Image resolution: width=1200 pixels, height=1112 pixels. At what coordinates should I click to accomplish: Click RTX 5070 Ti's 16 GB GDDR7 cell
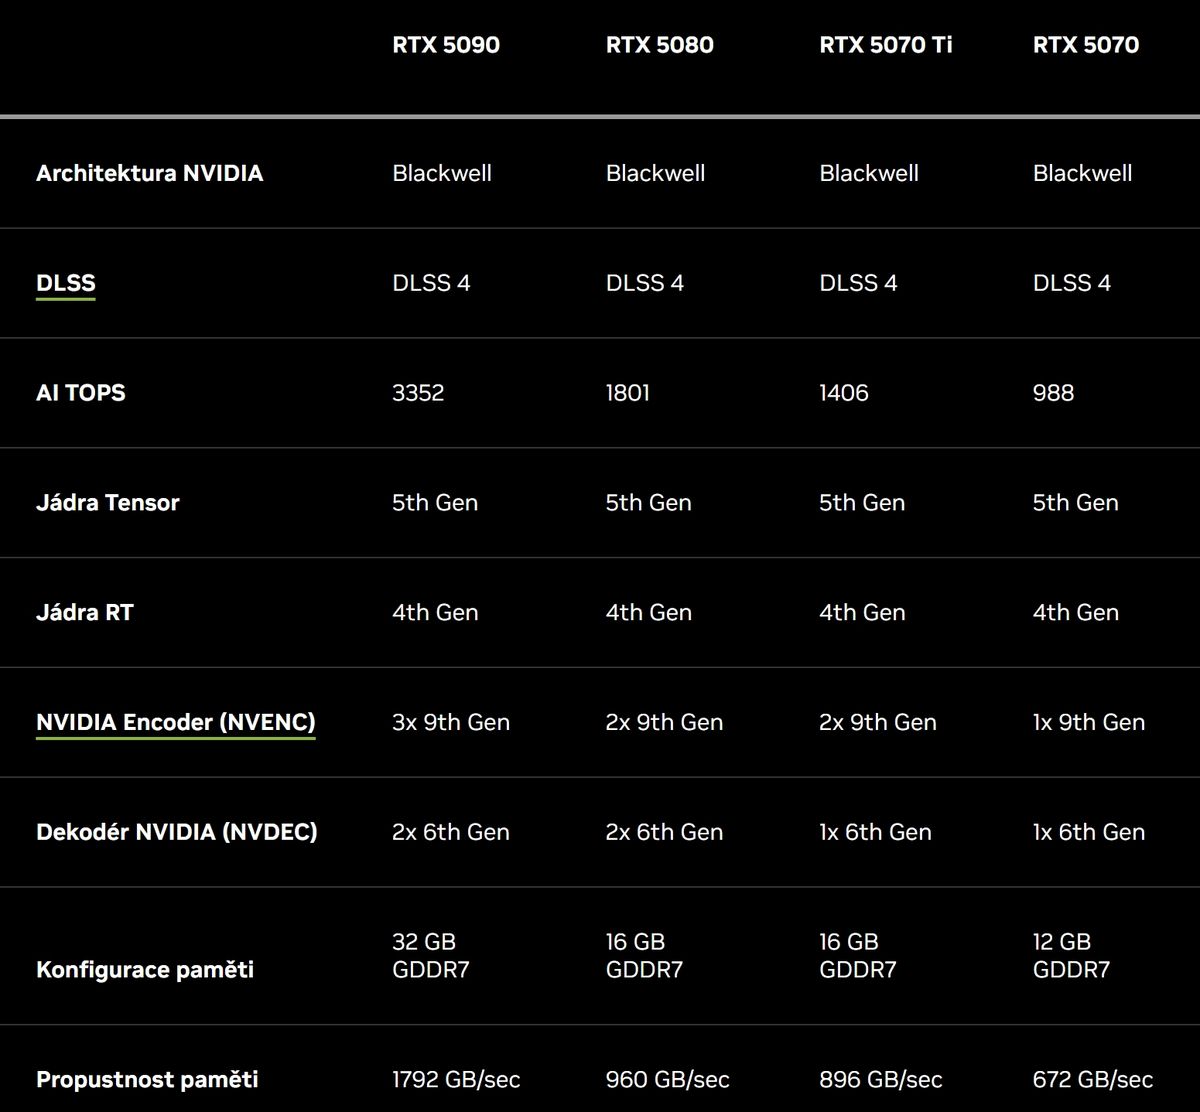(858, 956)
